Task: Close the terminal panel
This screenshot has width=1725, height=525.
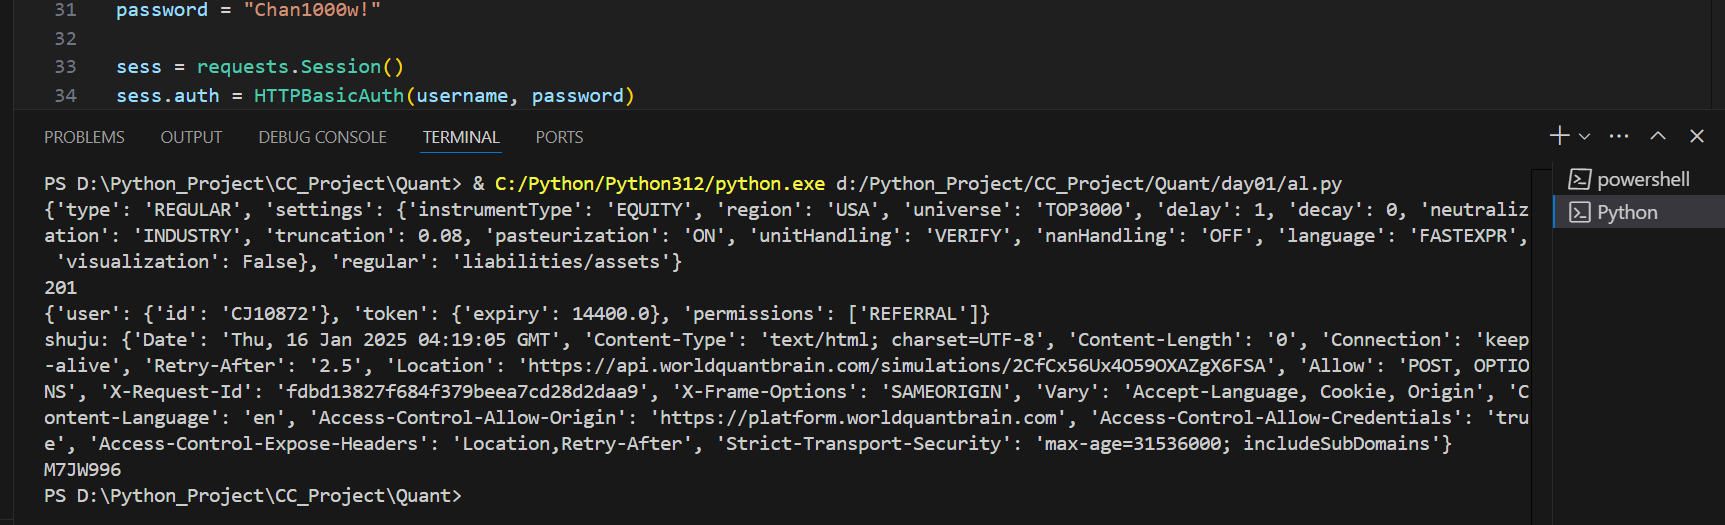Action: click(x=1697, y=136)
